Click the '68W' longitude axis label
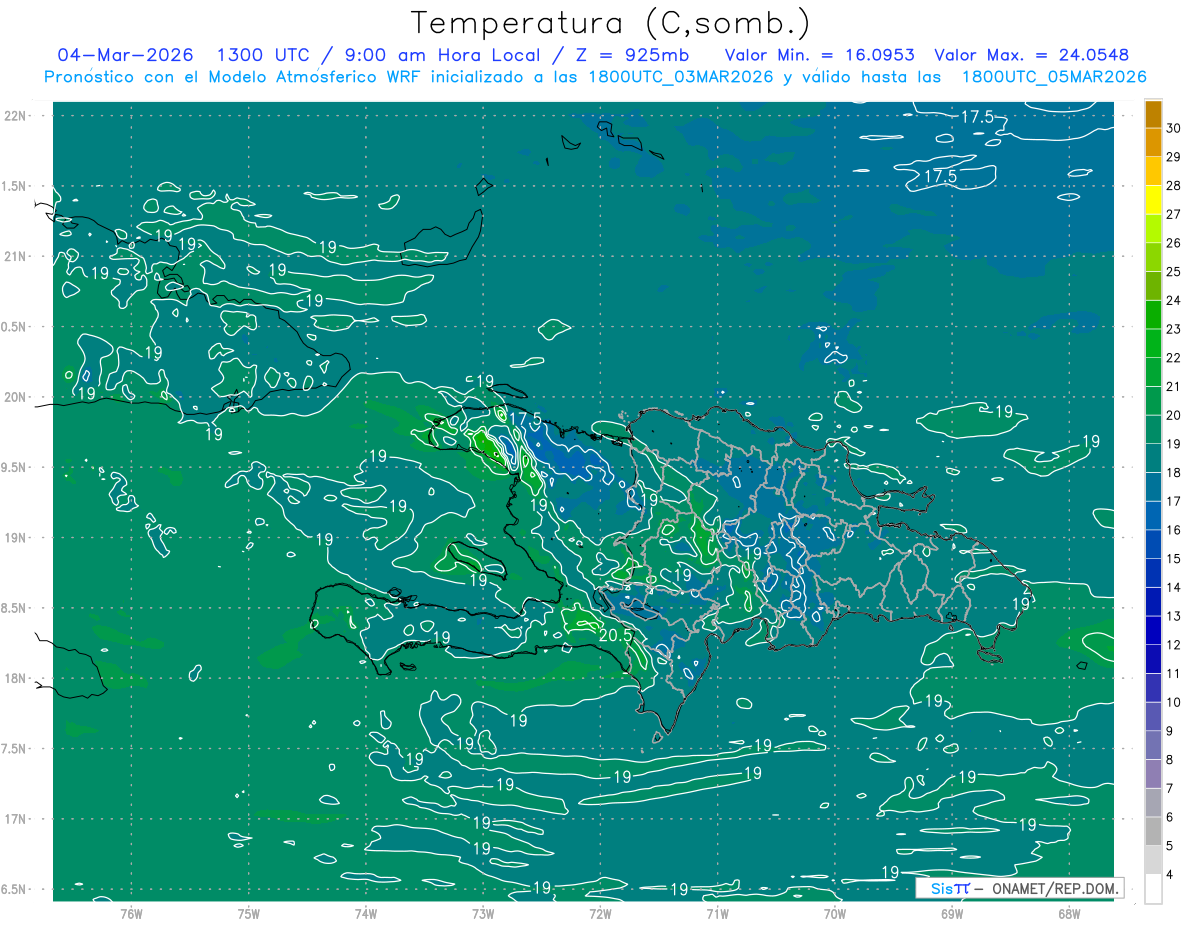The width and height of the screenshot is (1200, 927). pyautogui.click(x=1069, y=914)
